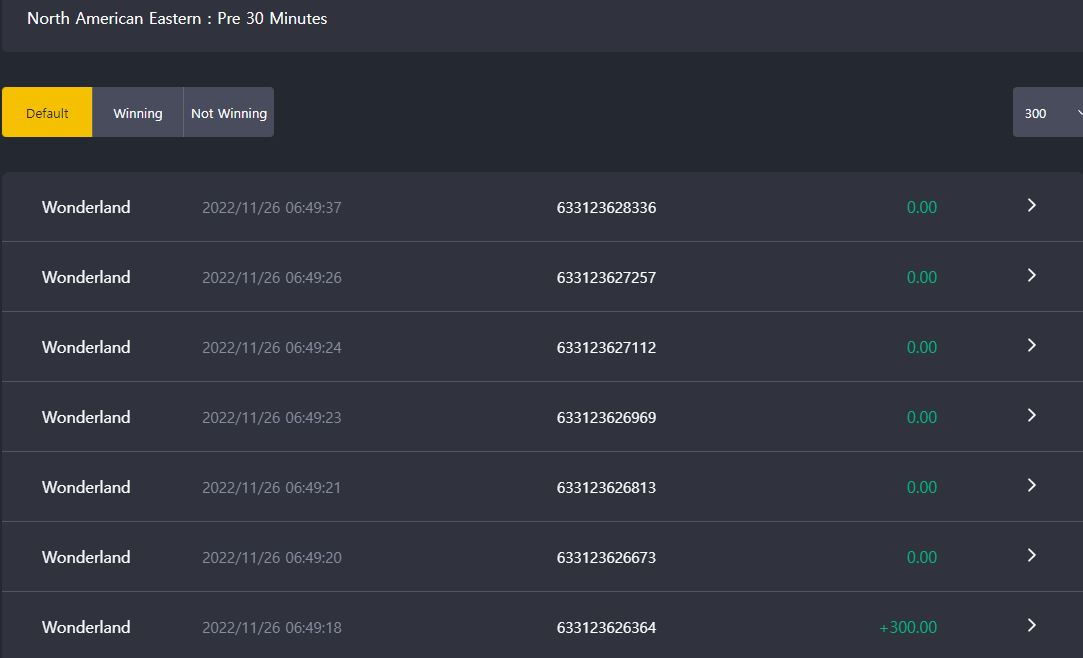Open the 300 page size dropdown
This screenshot has width=1083, height=658.
pyautogui.click(x=1048, y=113)
